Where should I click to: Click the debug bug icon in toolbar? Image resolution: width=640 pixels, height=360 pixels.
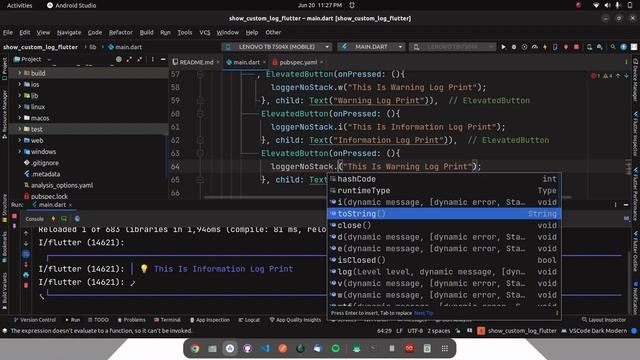click(x=514, y=47)
